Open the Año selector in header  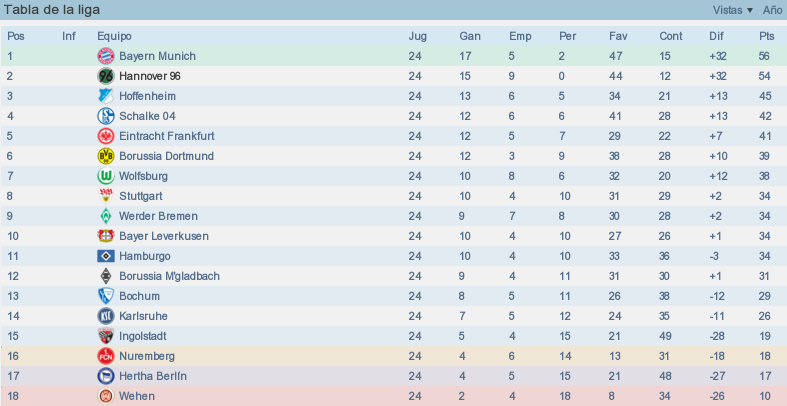772,10
